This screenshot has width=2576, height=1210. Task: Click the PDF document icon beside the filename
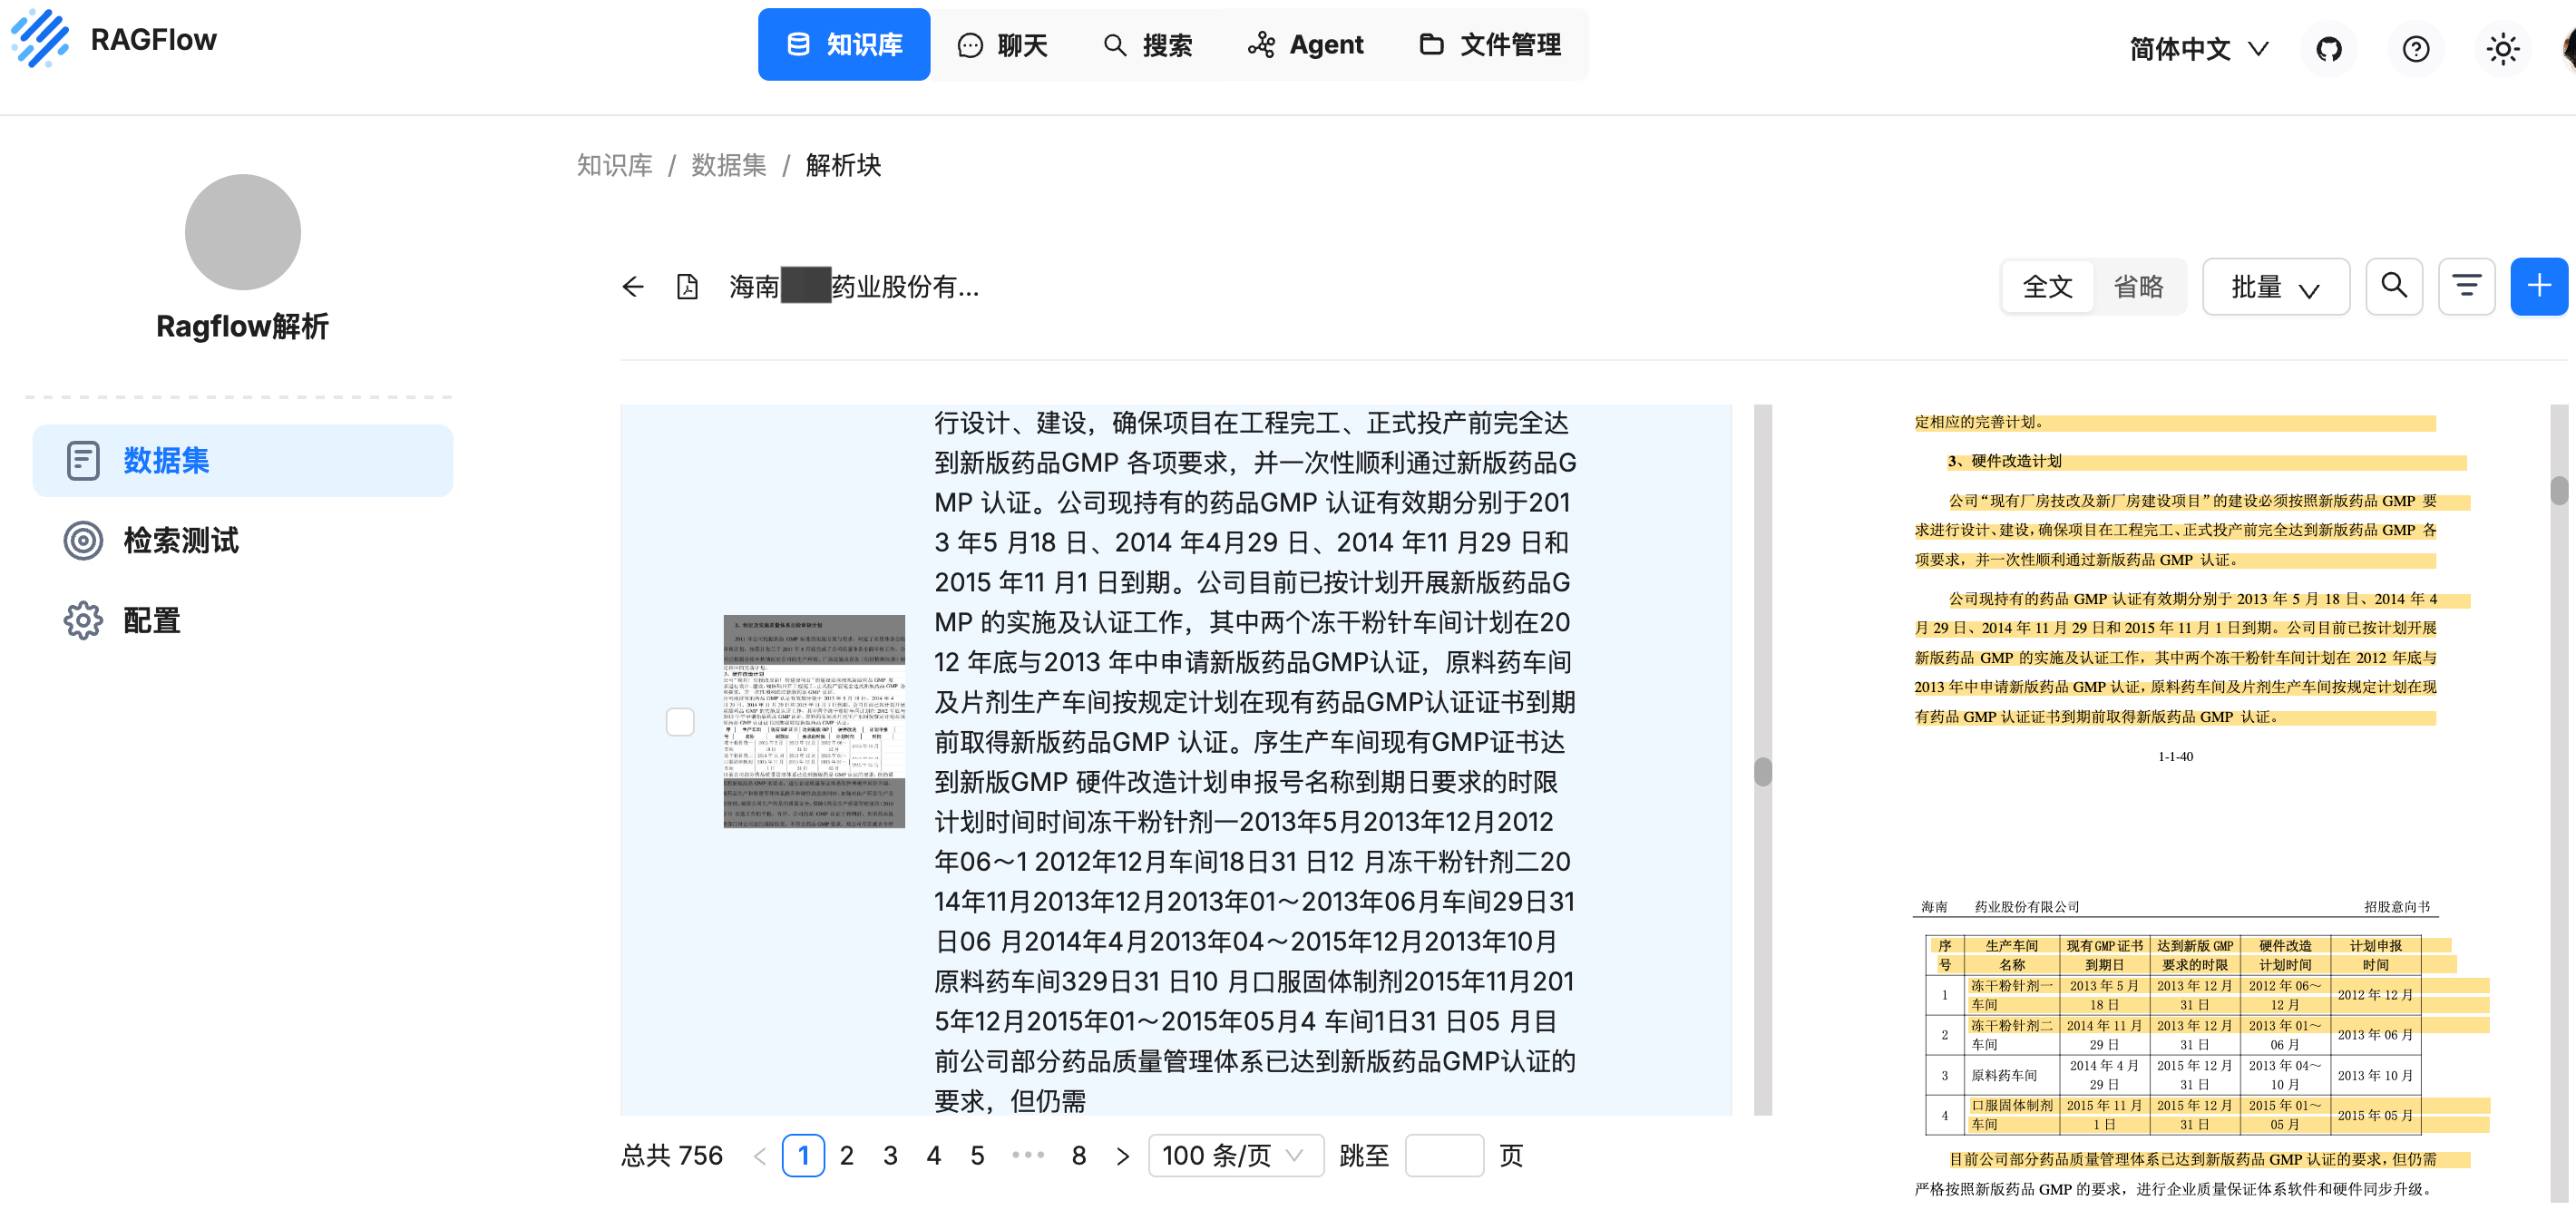(x=688, y=287)
